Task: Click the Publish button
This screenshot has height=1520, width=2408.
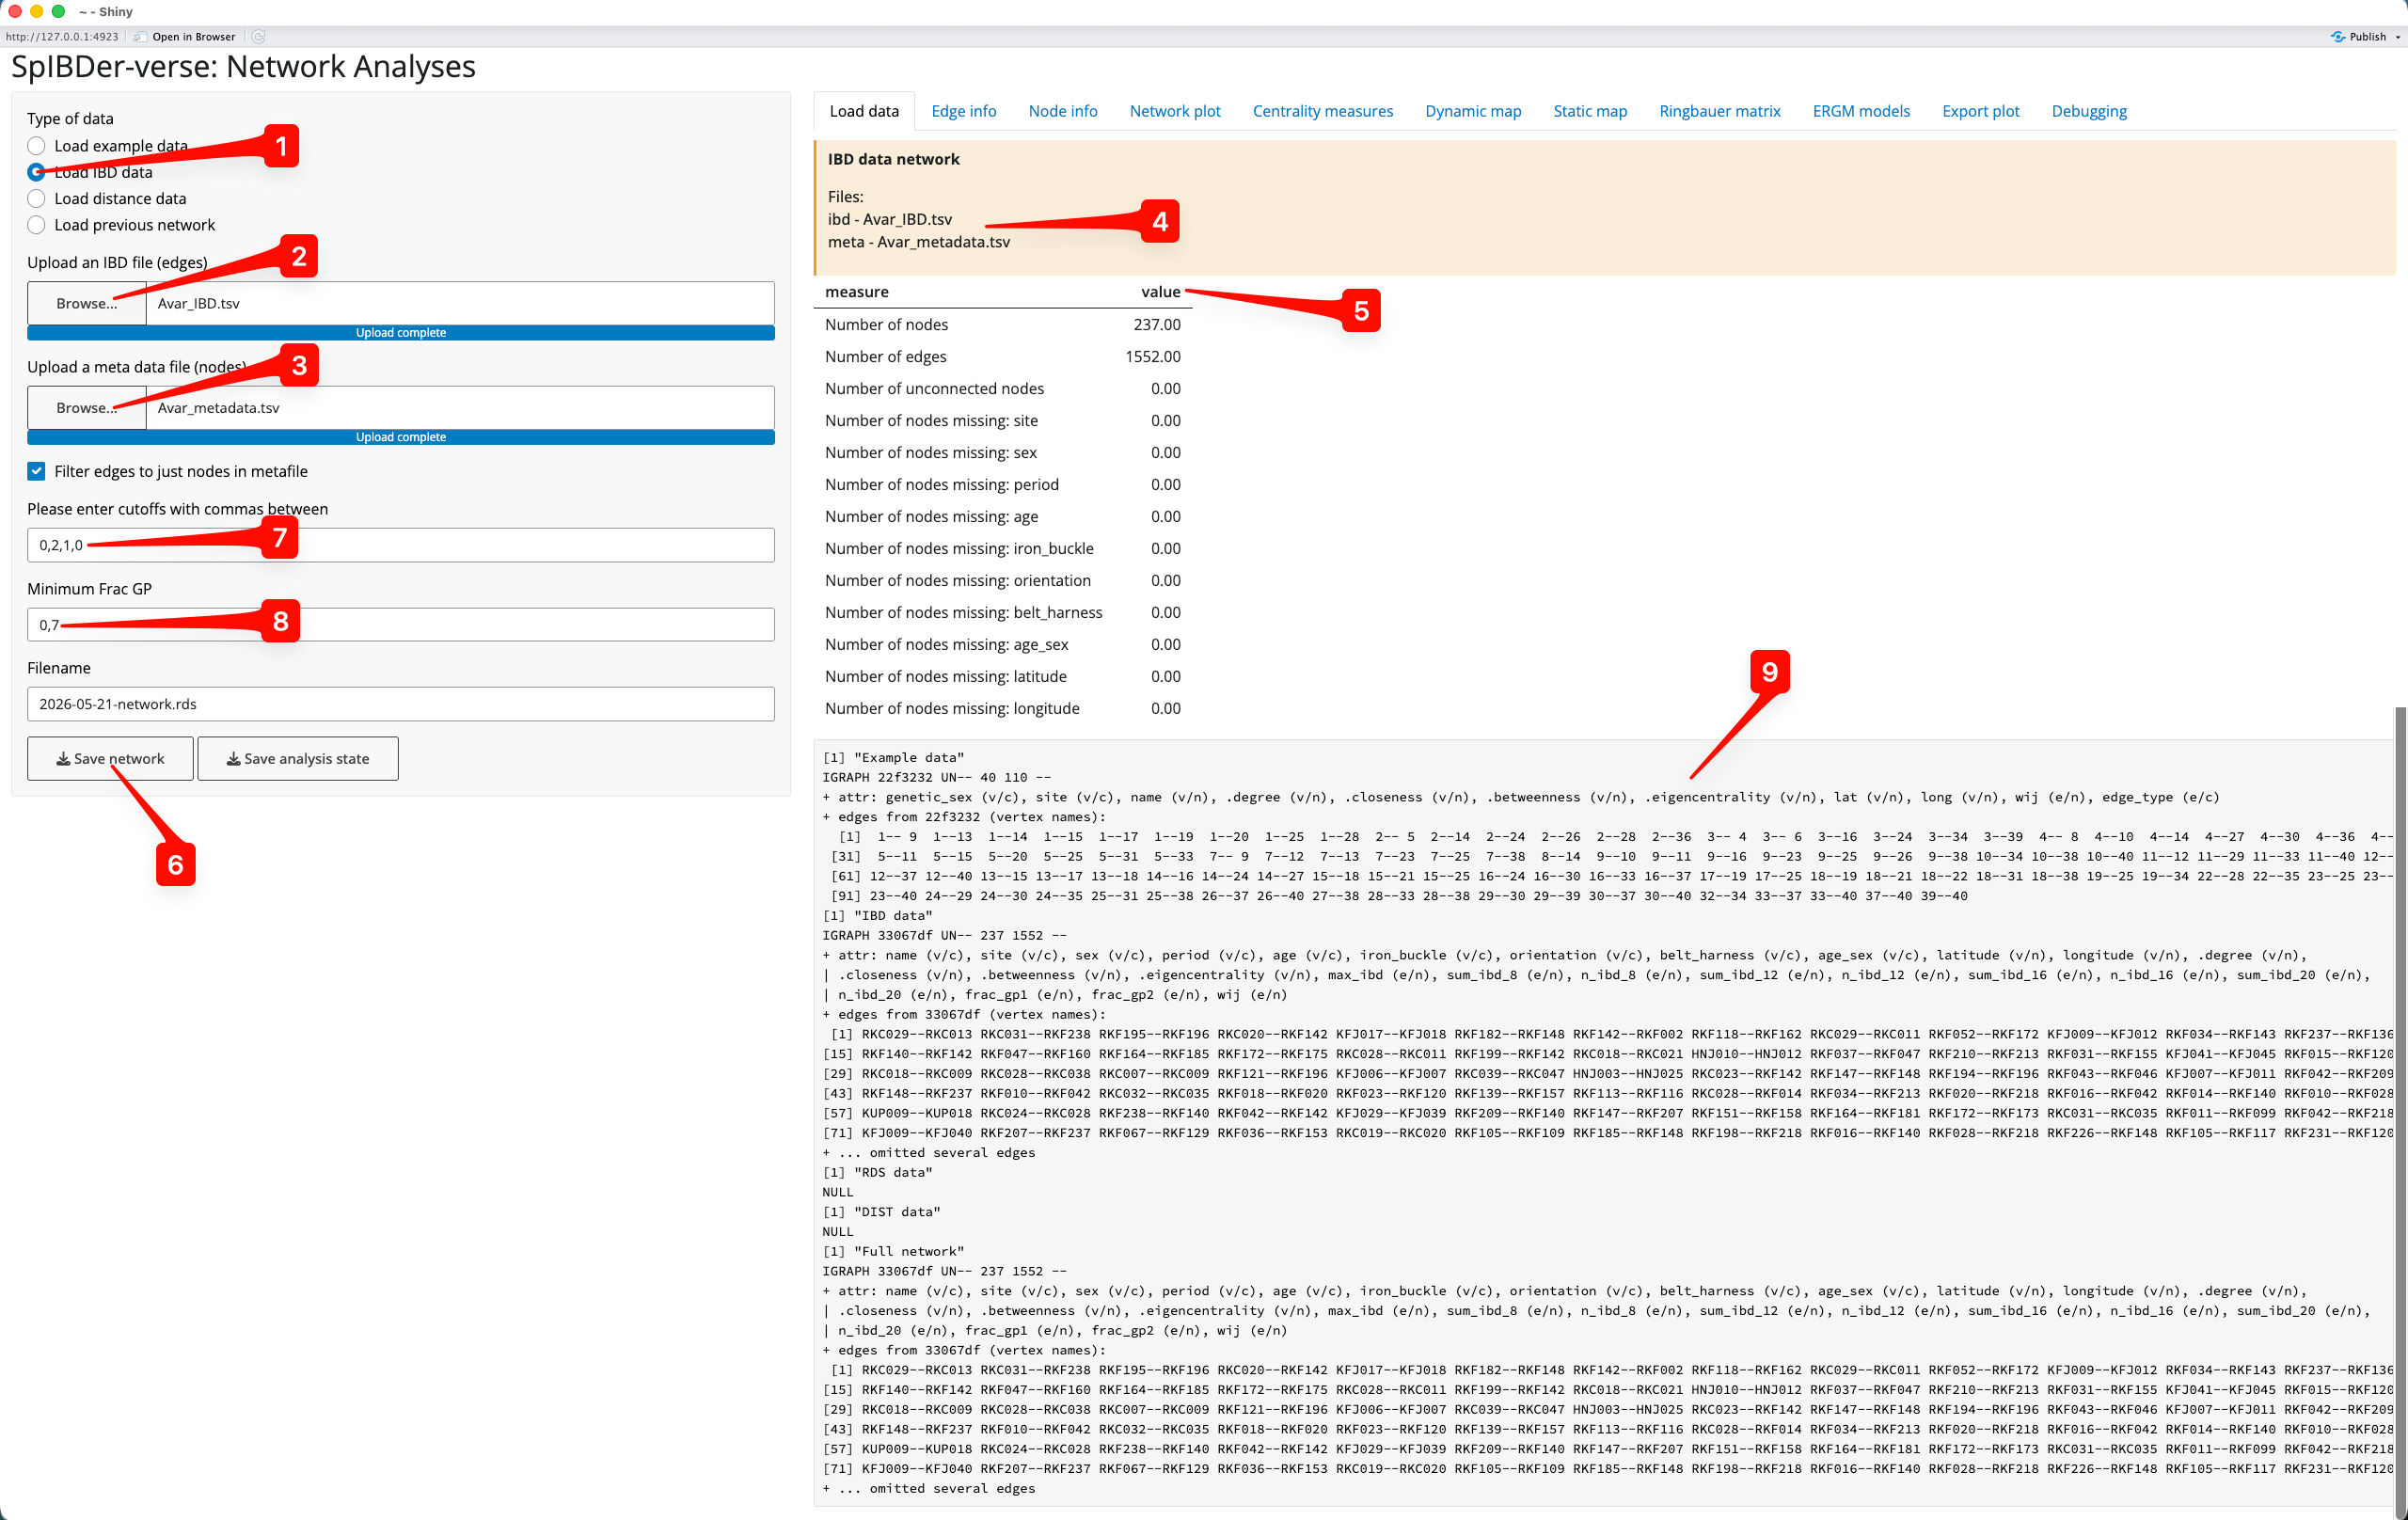Action: tap(2366, 37)
